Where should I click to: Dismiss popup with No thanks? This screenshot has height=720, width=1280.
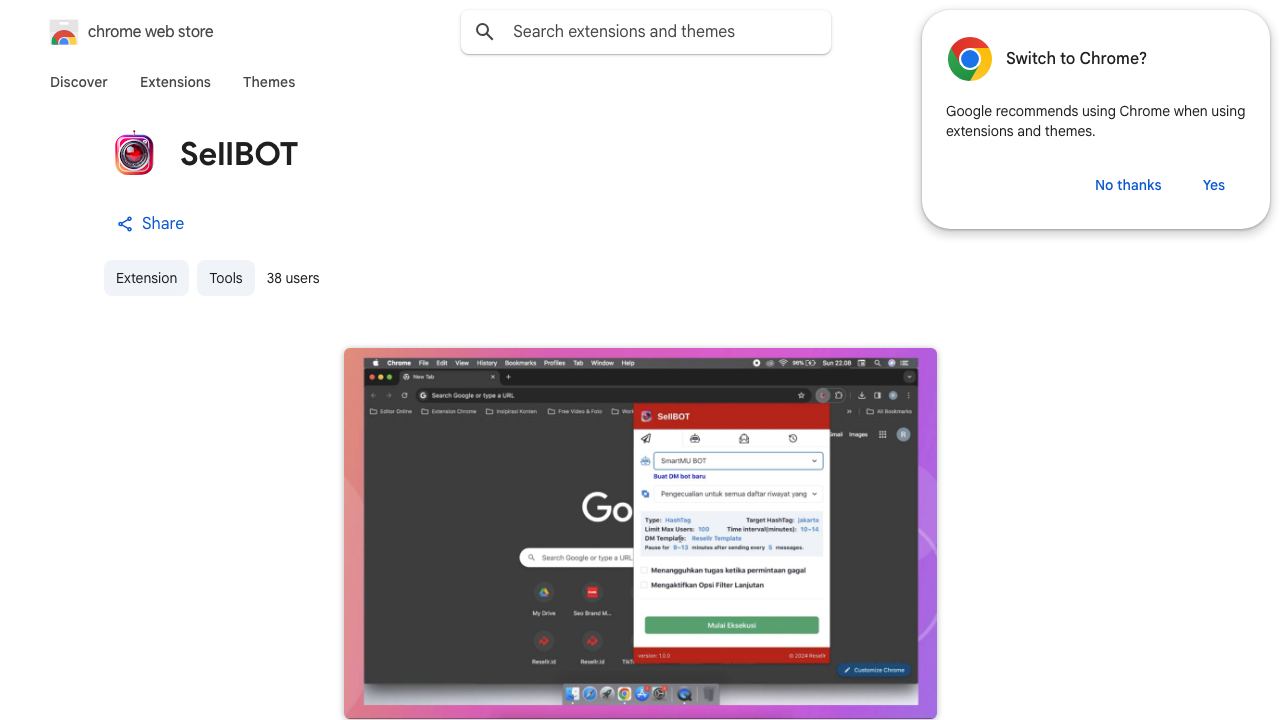click(x=1128, y=185)
